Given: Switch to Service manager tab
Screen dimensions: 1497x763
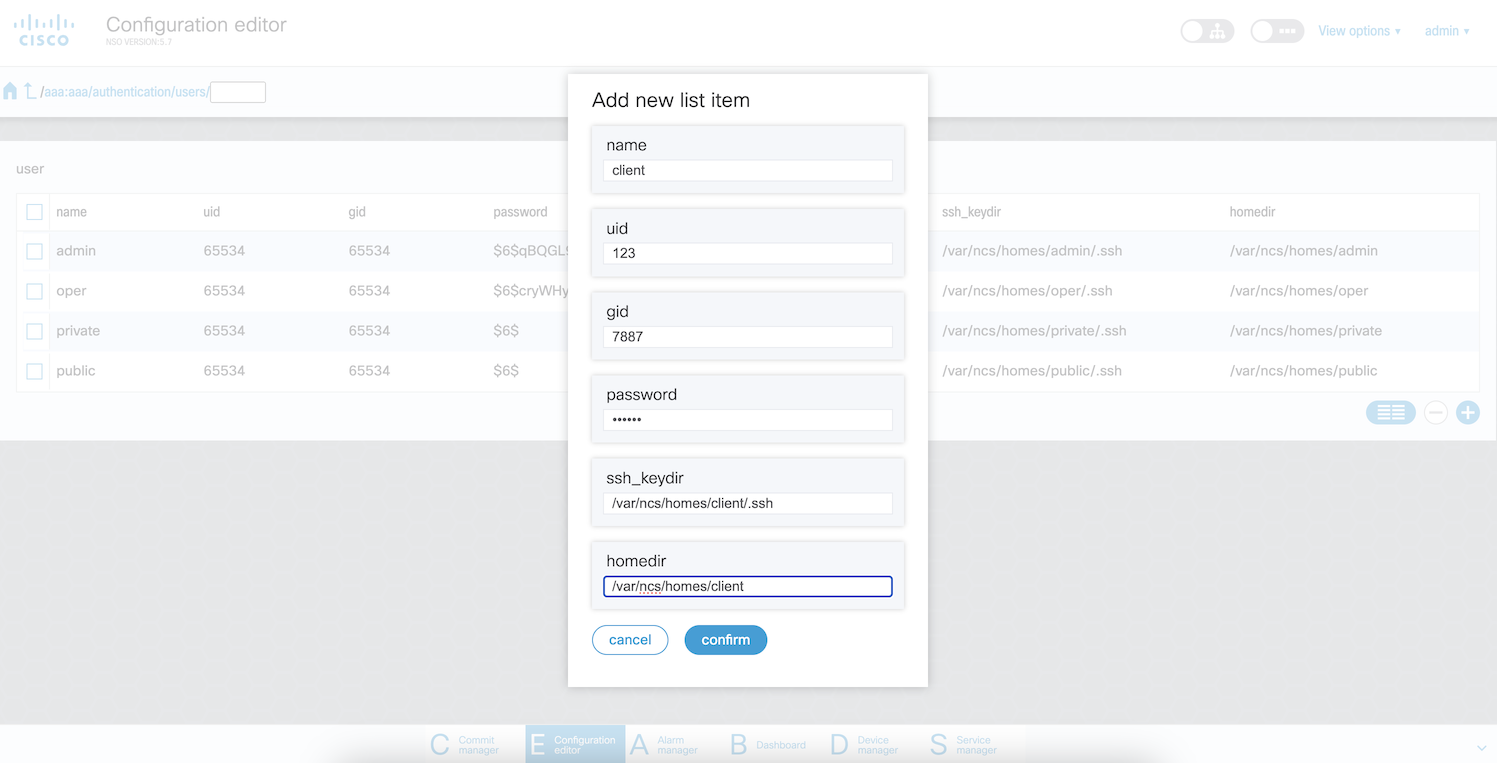Looking at the screenshot, I should [x=965, y=745].
